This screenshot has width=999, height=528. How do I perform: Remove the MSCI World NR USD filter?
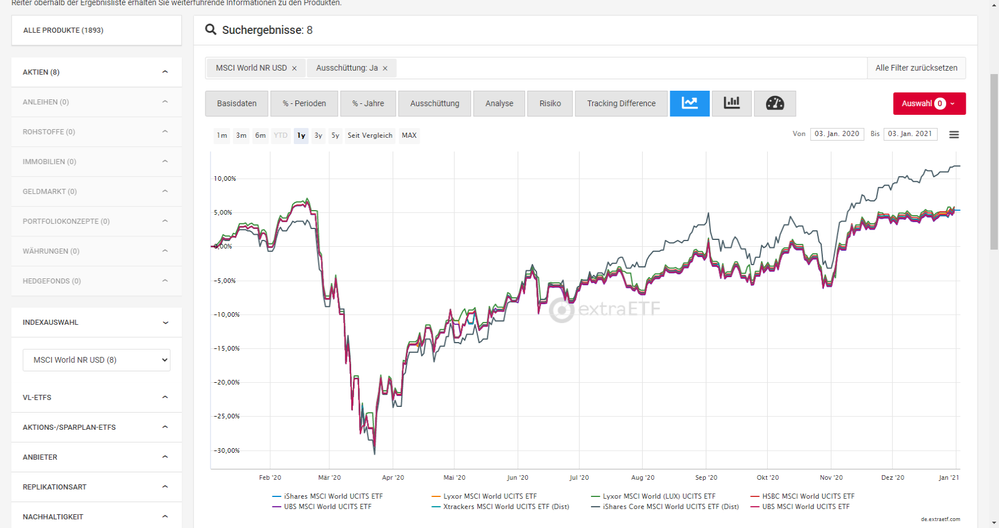pyautogui.click(x=294, y=68)
